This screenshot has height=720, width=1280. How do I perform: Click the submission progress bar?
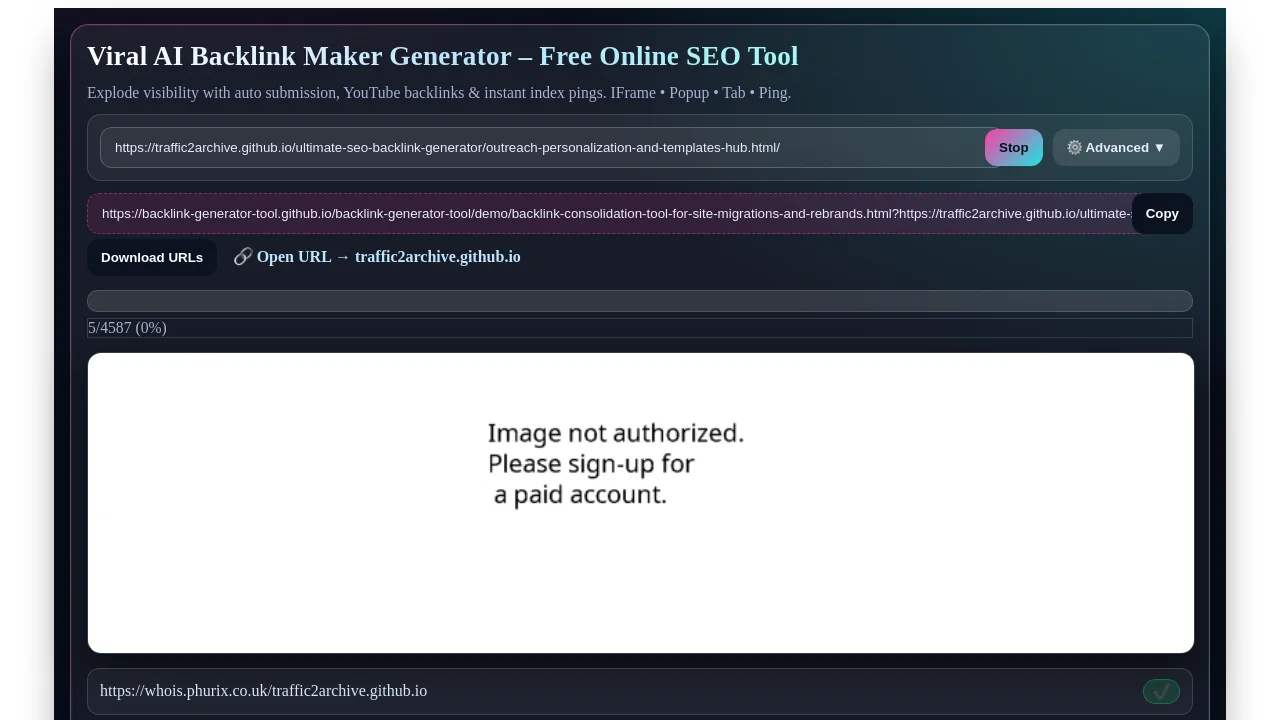640,301
